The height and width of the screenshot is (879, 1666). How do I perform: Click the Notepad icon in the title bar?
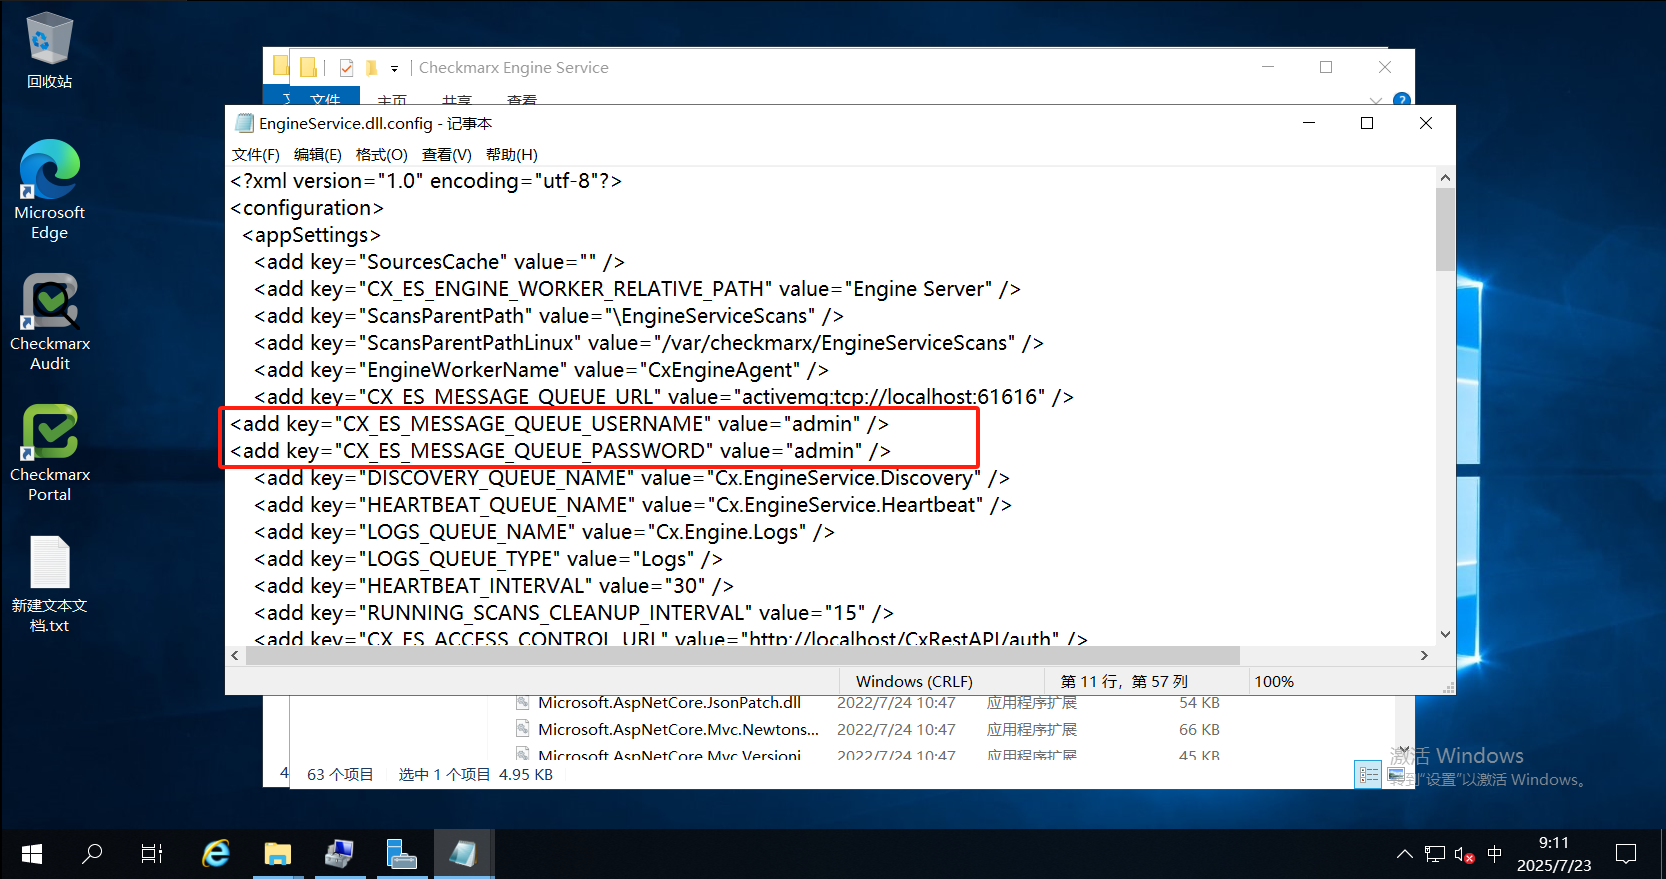244,123
